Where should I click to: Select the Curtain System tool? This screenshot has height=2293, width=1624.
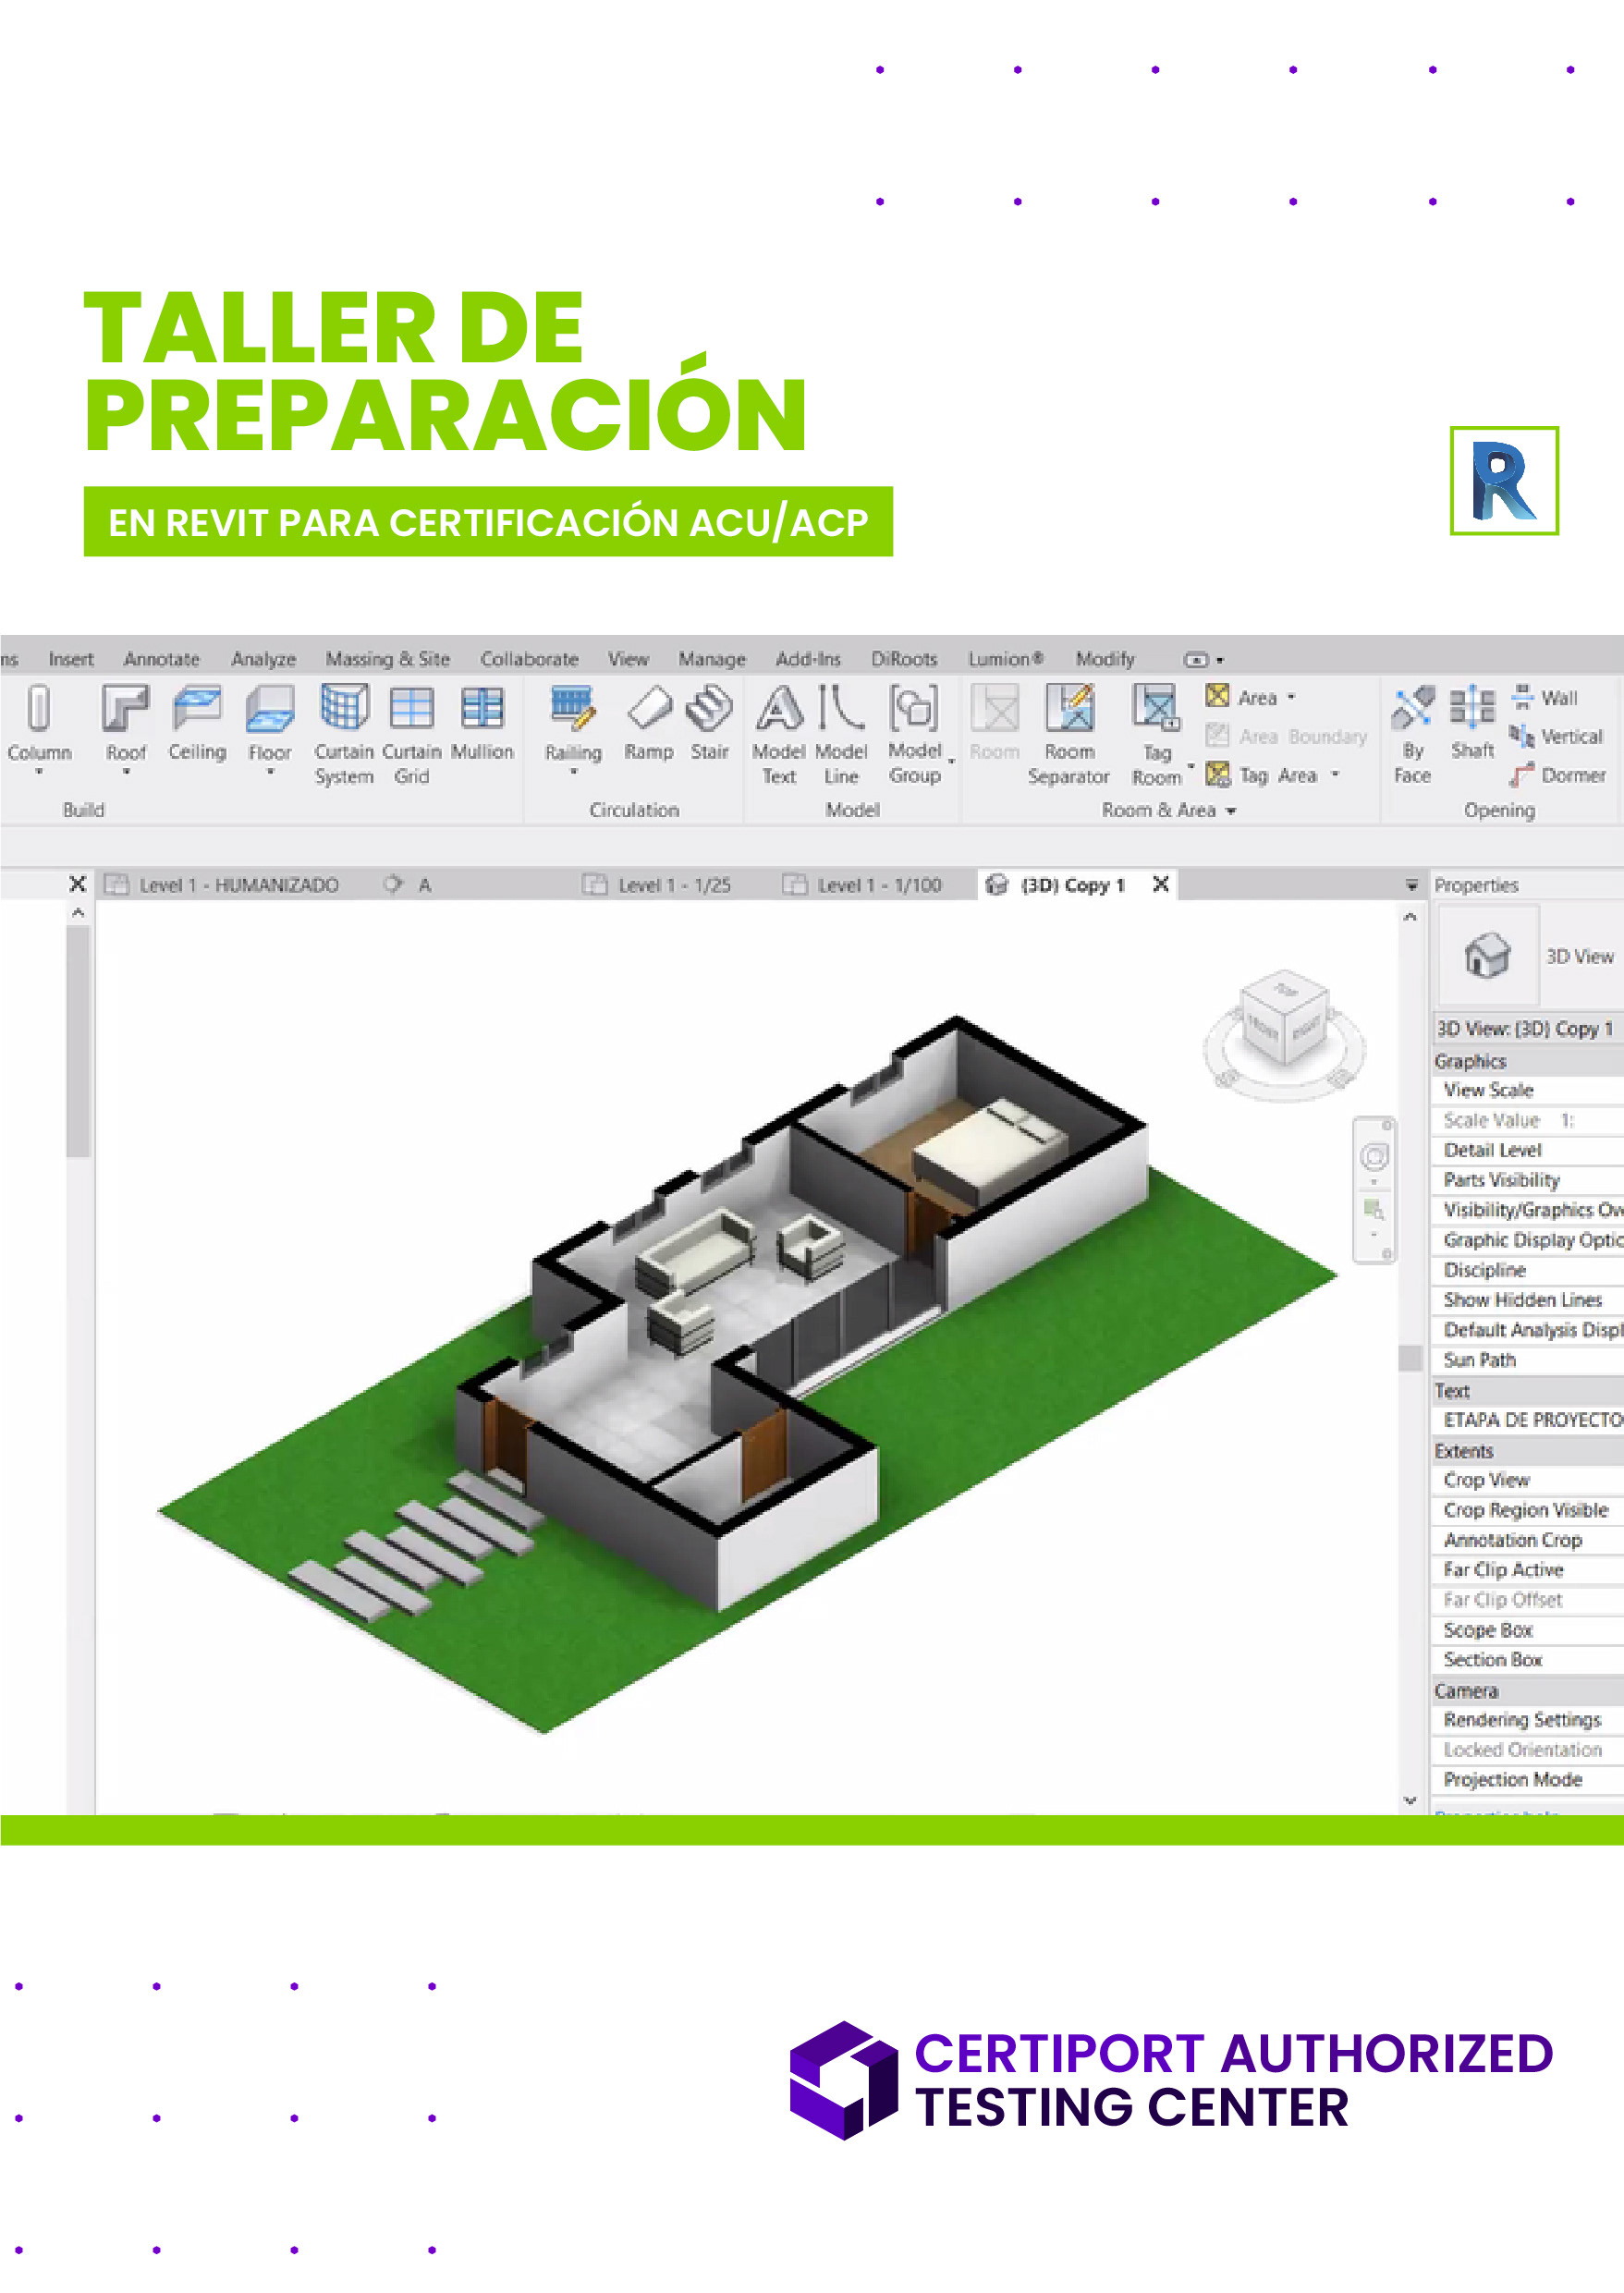[x=344, y=734]
